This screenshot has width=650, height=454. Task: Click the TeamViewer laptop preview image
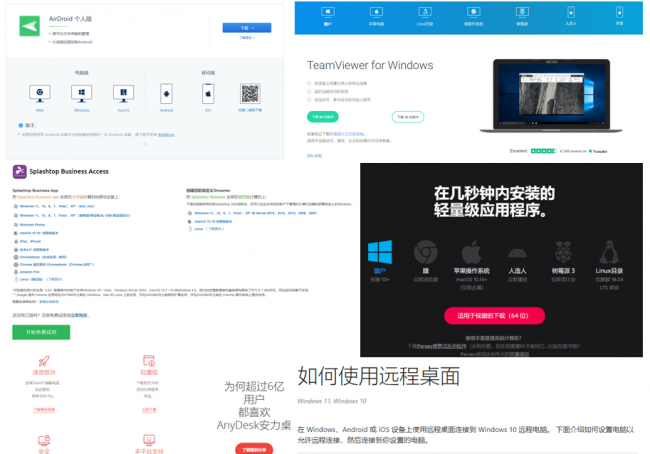coord(551,96)
